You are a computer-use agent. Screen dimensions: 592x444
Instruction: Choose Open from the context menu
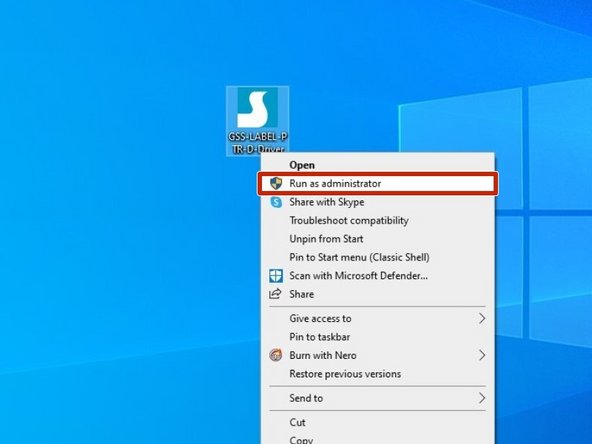378,165
